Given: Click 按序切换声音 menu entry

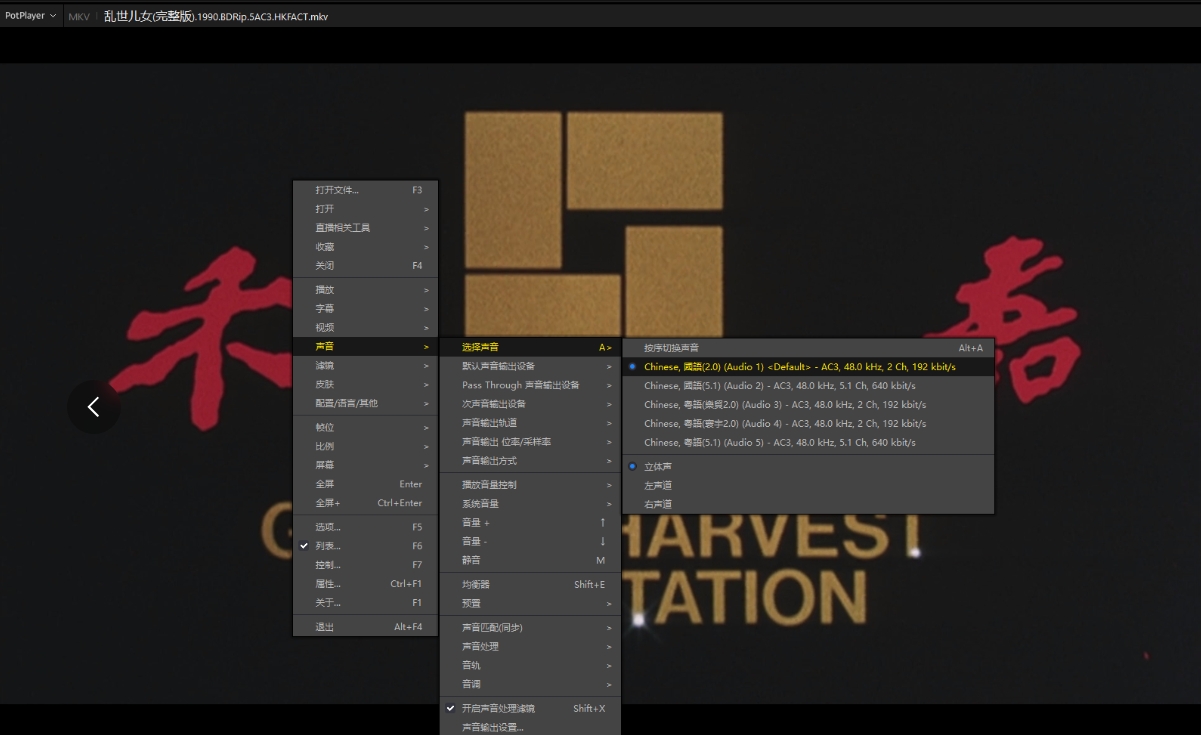Looking at the screenshot, I should click(672, 348).
